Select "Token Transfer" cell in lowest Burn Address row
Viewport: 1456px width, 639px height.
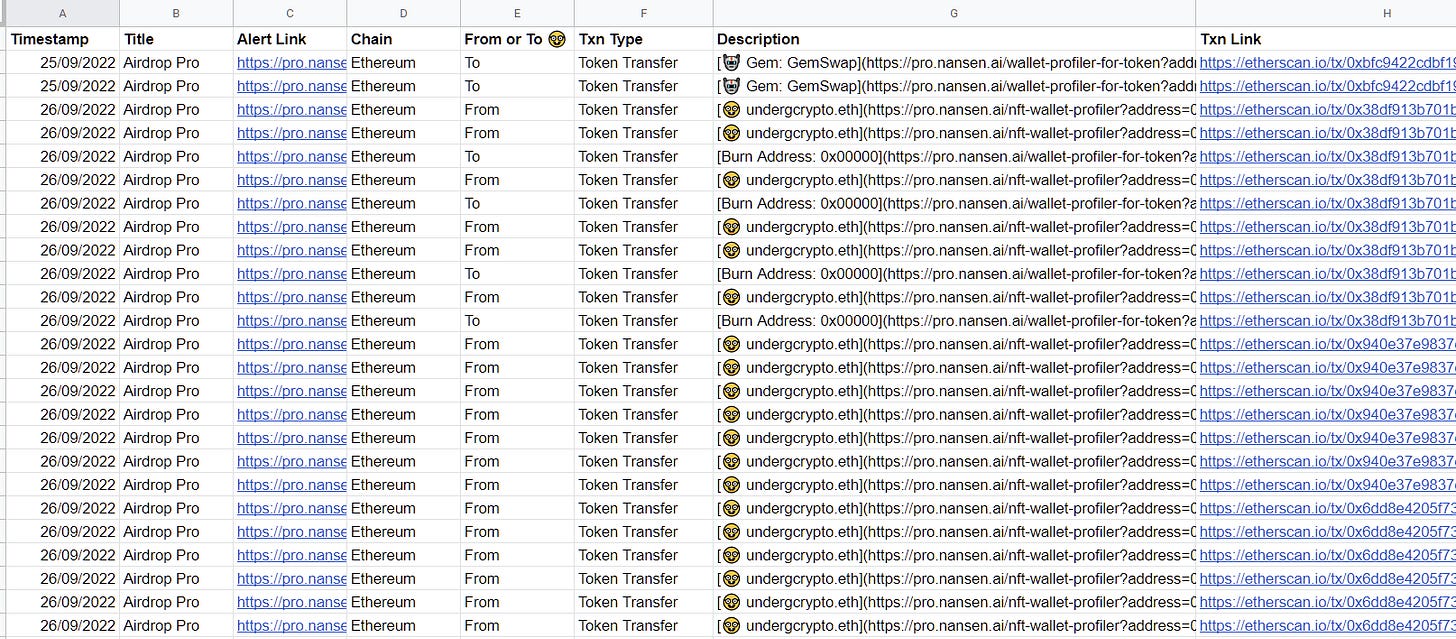click(x=644, y=320)
